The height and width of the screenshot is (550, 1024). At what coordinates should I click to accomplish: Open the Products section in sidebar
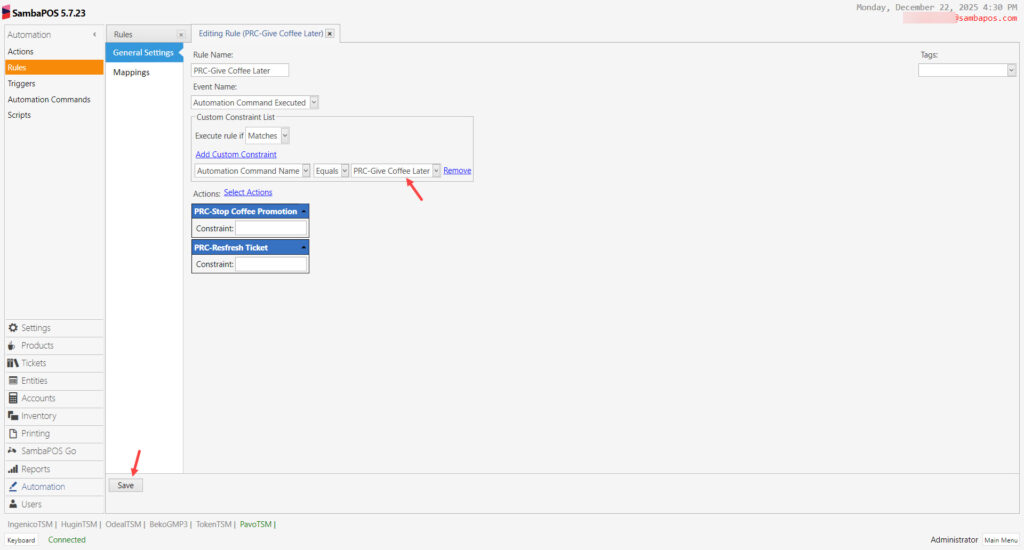37,346
